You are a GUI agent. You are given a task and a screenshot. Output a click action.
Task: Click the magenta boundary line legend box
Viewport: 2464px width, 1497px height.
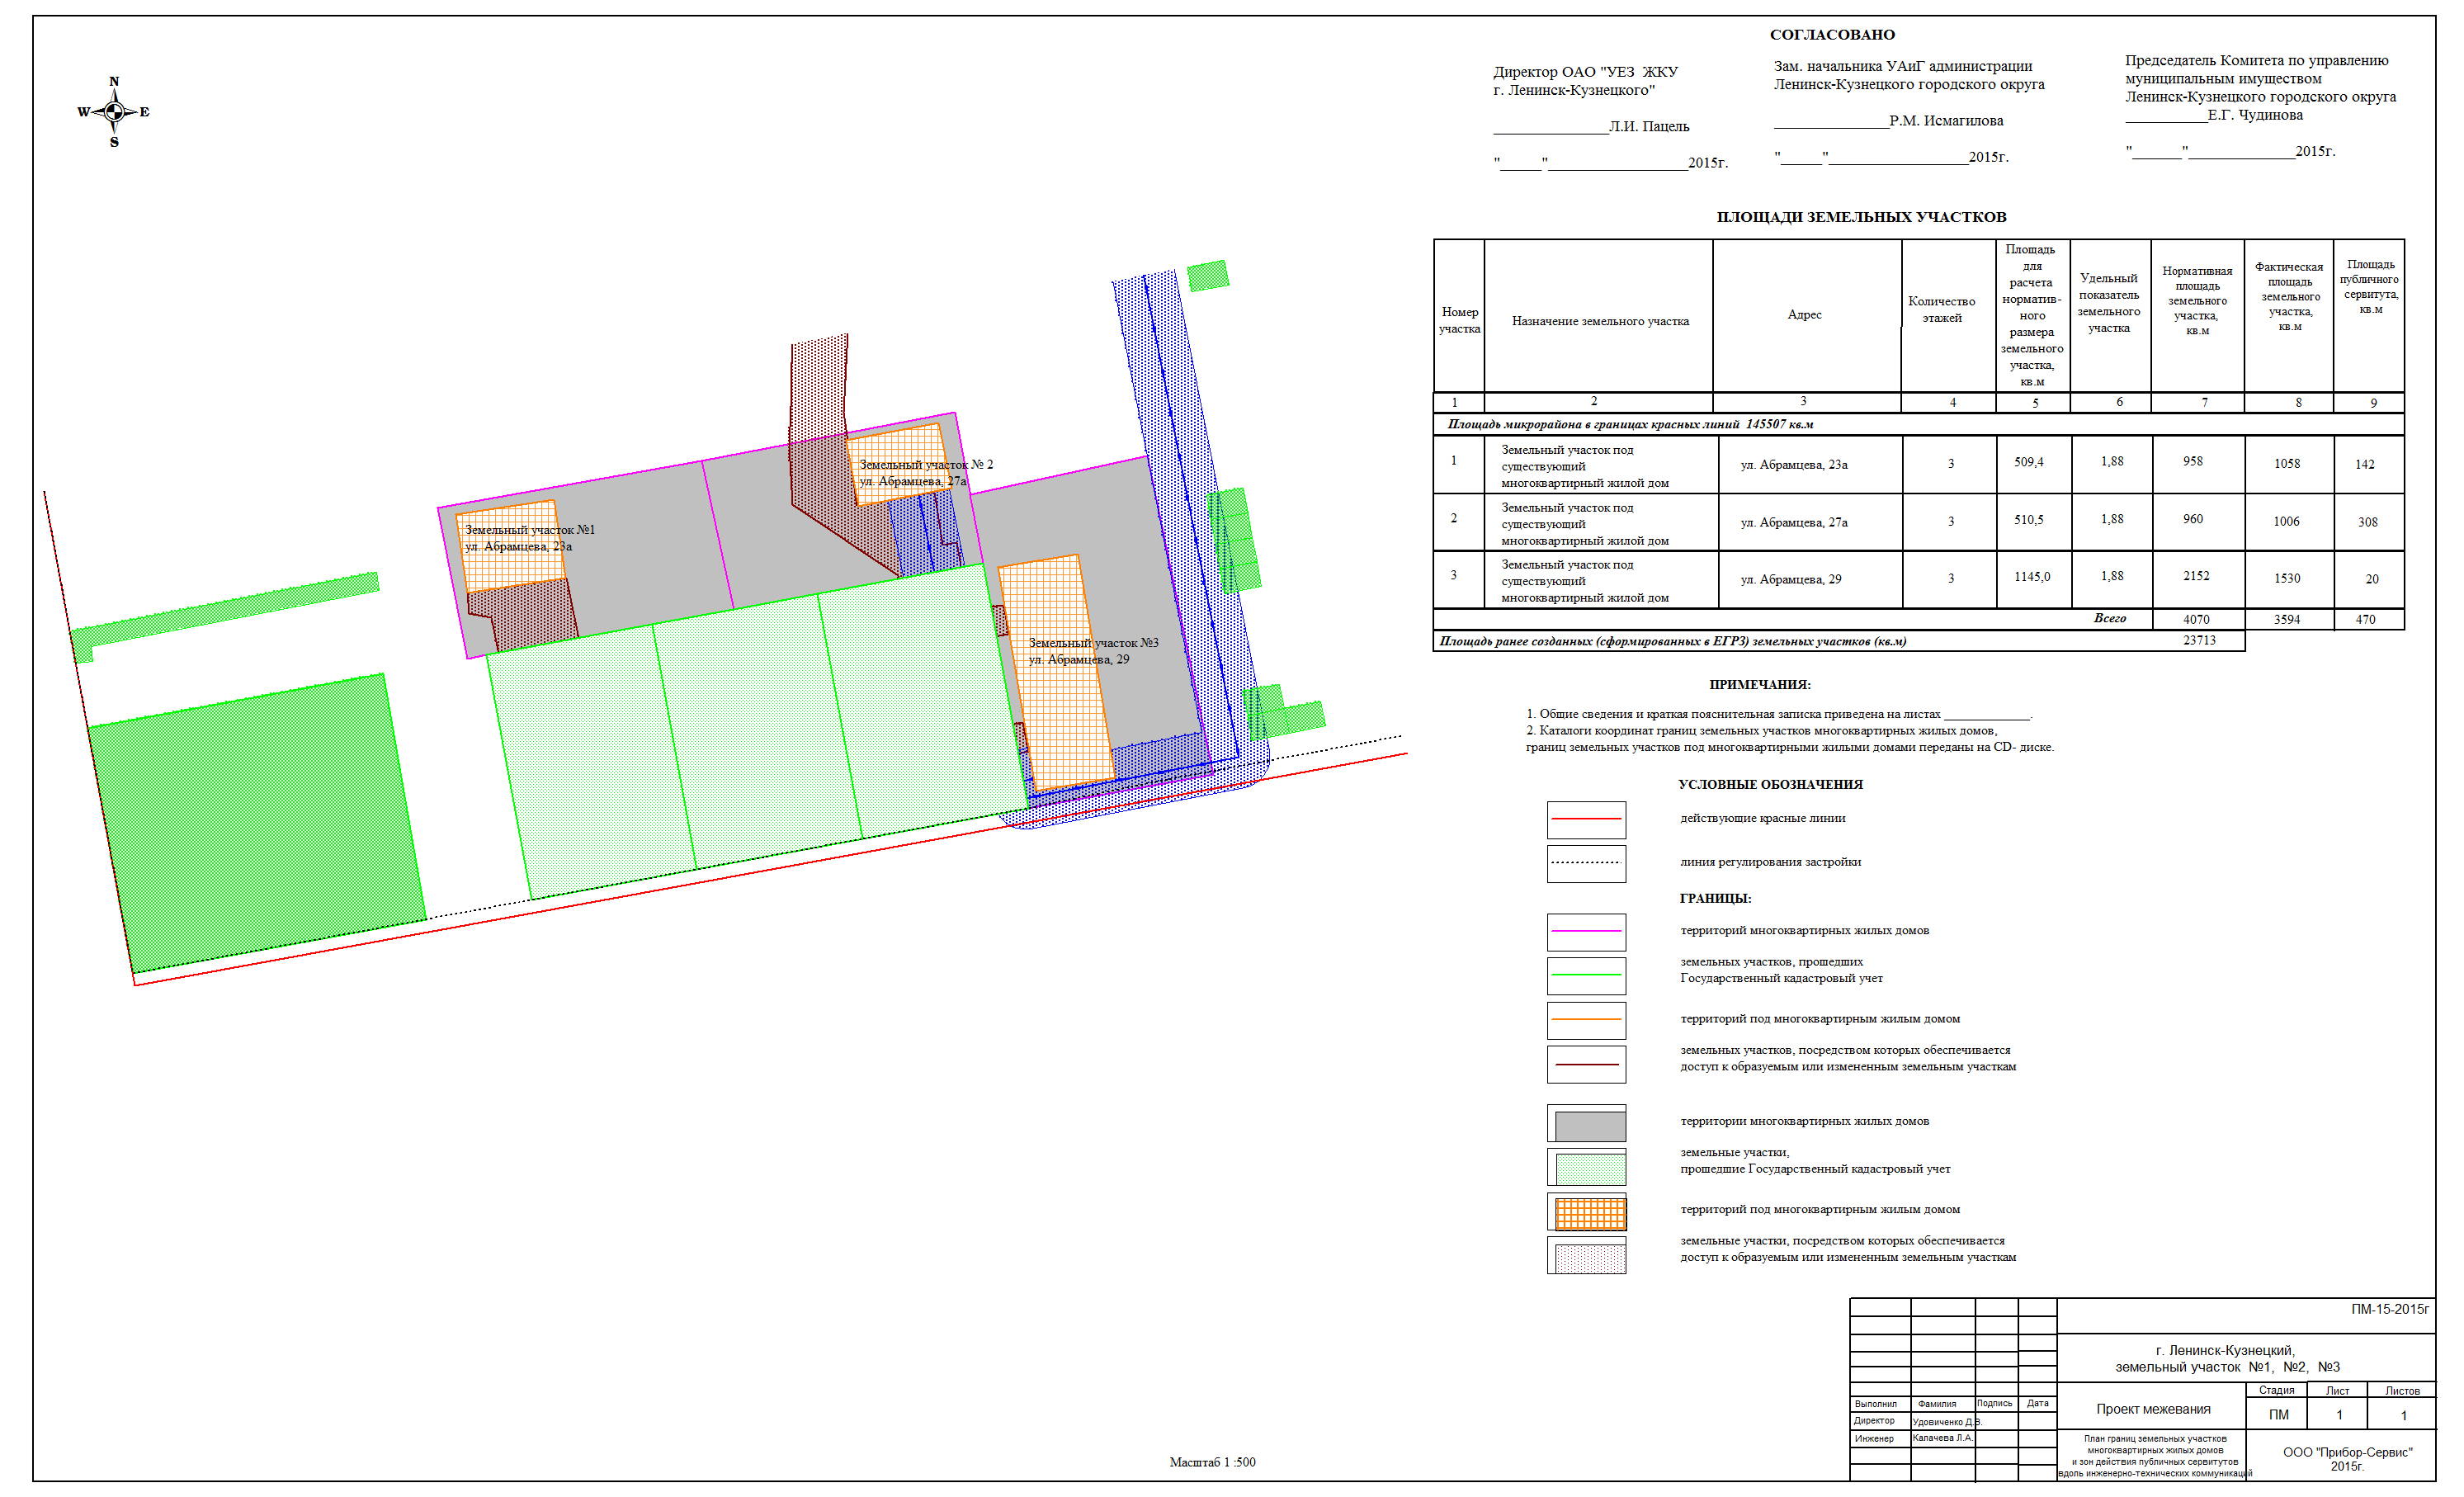click(x=1585, y=931)
